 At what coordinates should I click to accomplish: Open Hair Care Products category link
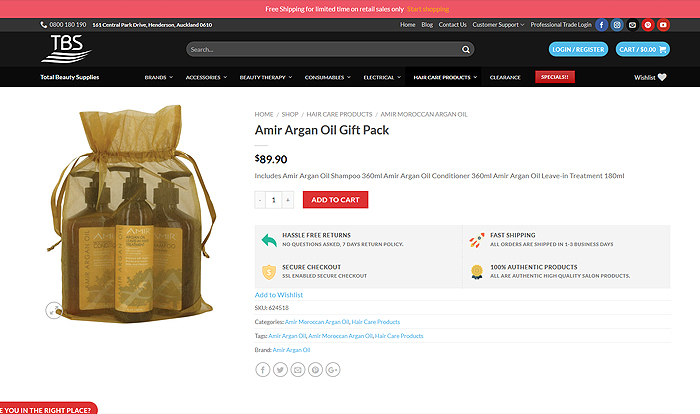(375, 322)
